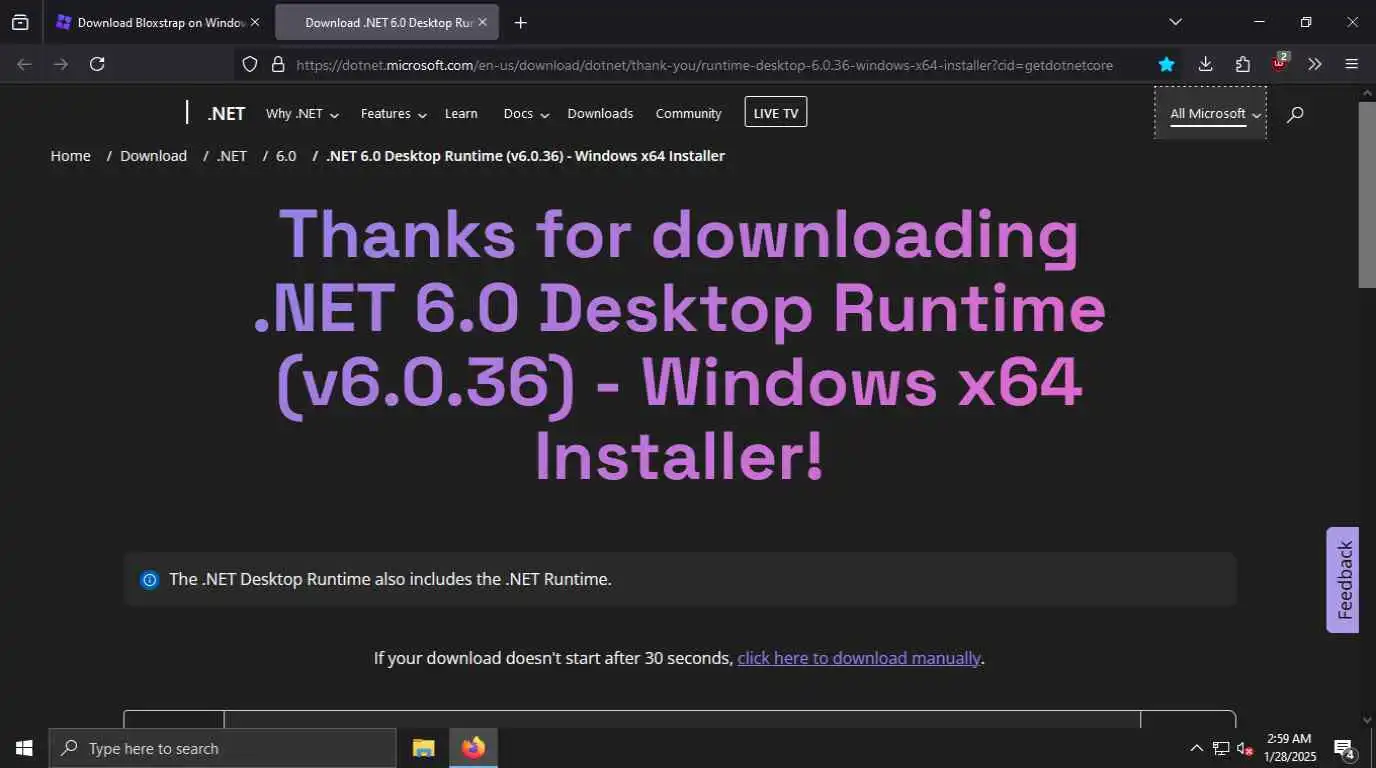The height and width of the screenshot is (768, 1376).
Task: Click here to download manually link
Action: [858, 658]
